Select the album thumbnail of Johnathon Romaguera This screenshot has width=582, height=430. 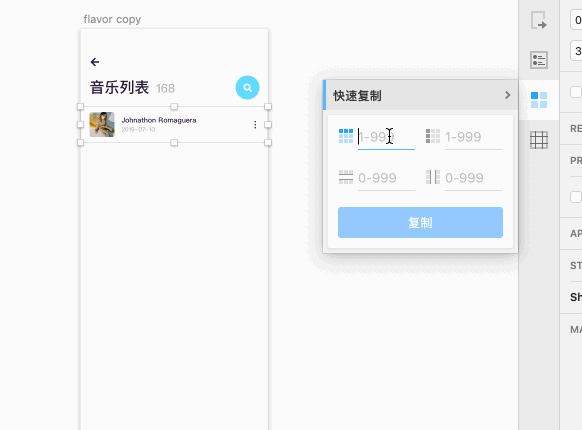pos(102,124)
